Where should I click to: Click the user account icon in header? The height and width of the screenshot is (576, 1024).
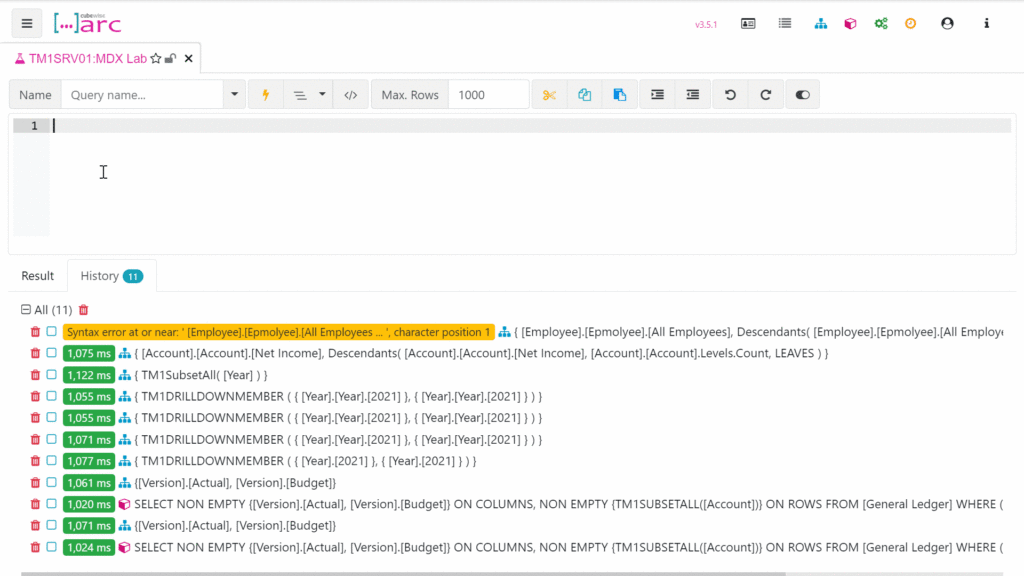pos(947,24)
